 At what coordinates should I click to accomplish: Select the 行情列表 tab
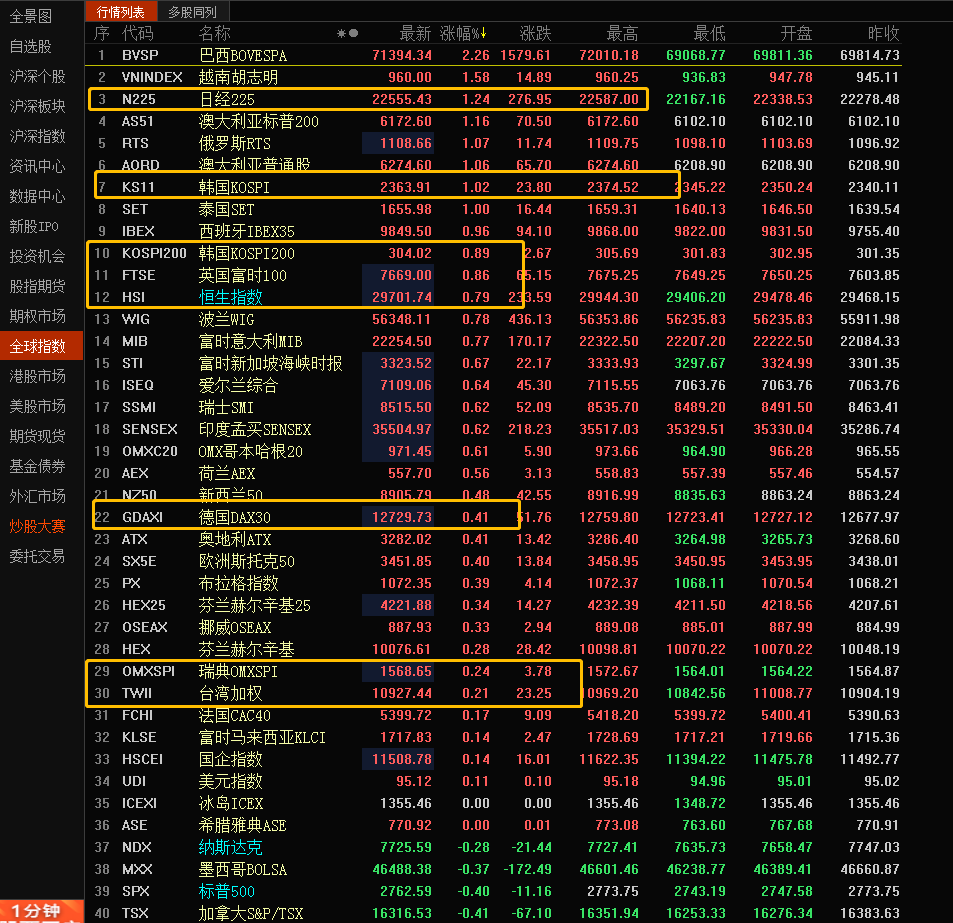pos(120,12)
